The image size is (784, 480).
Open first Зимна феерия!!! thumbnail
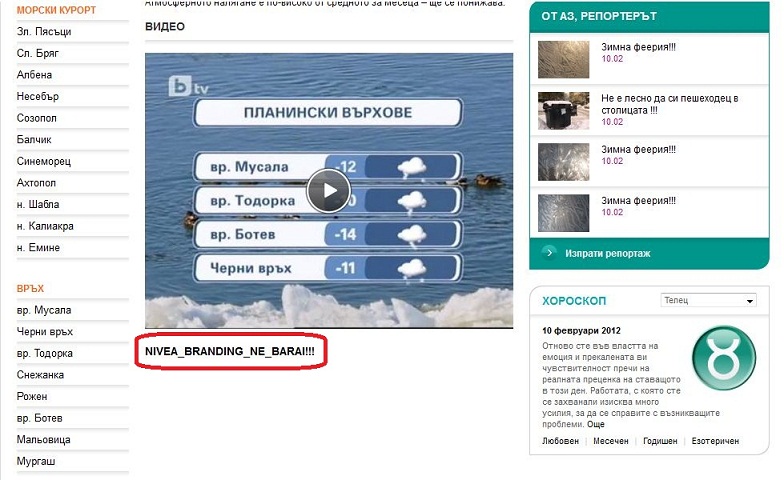566,58
